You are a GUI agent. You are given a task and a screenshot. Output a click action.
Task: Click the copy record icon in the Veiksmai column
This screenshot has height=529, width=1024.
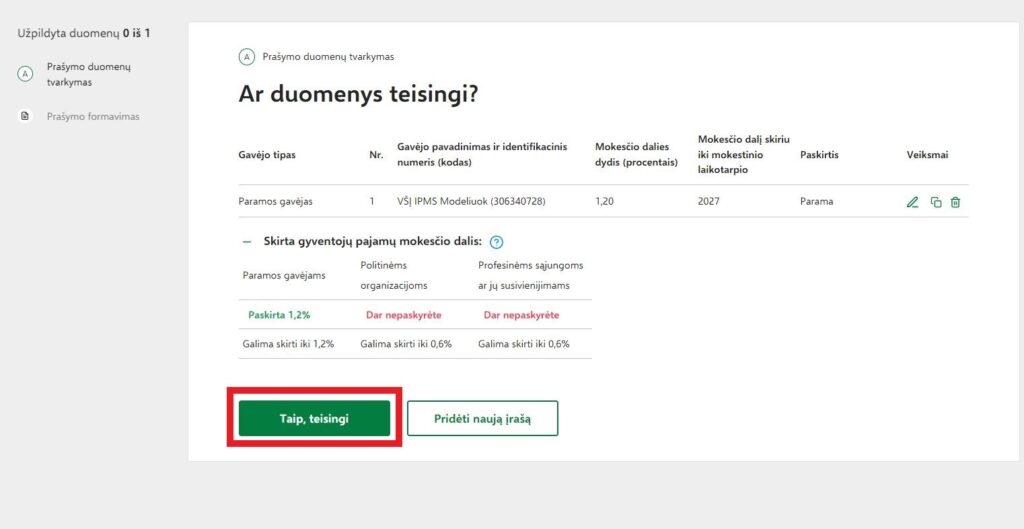click(x=936, y=202)
